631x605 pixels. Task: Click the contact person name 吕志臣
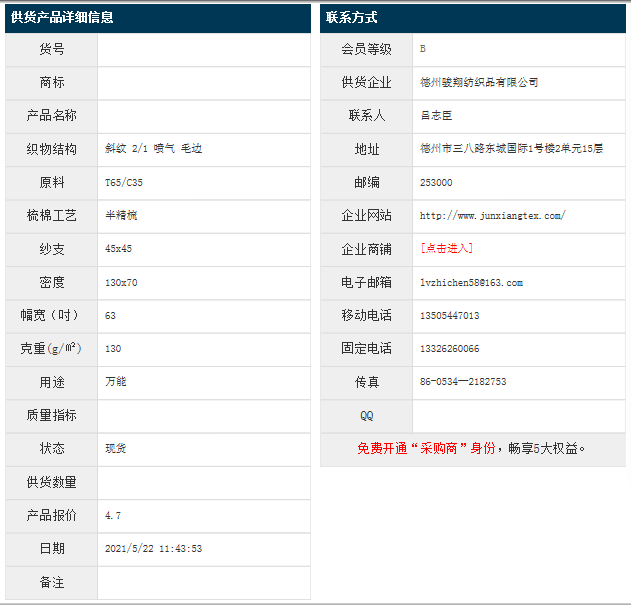tap(437, 115)
